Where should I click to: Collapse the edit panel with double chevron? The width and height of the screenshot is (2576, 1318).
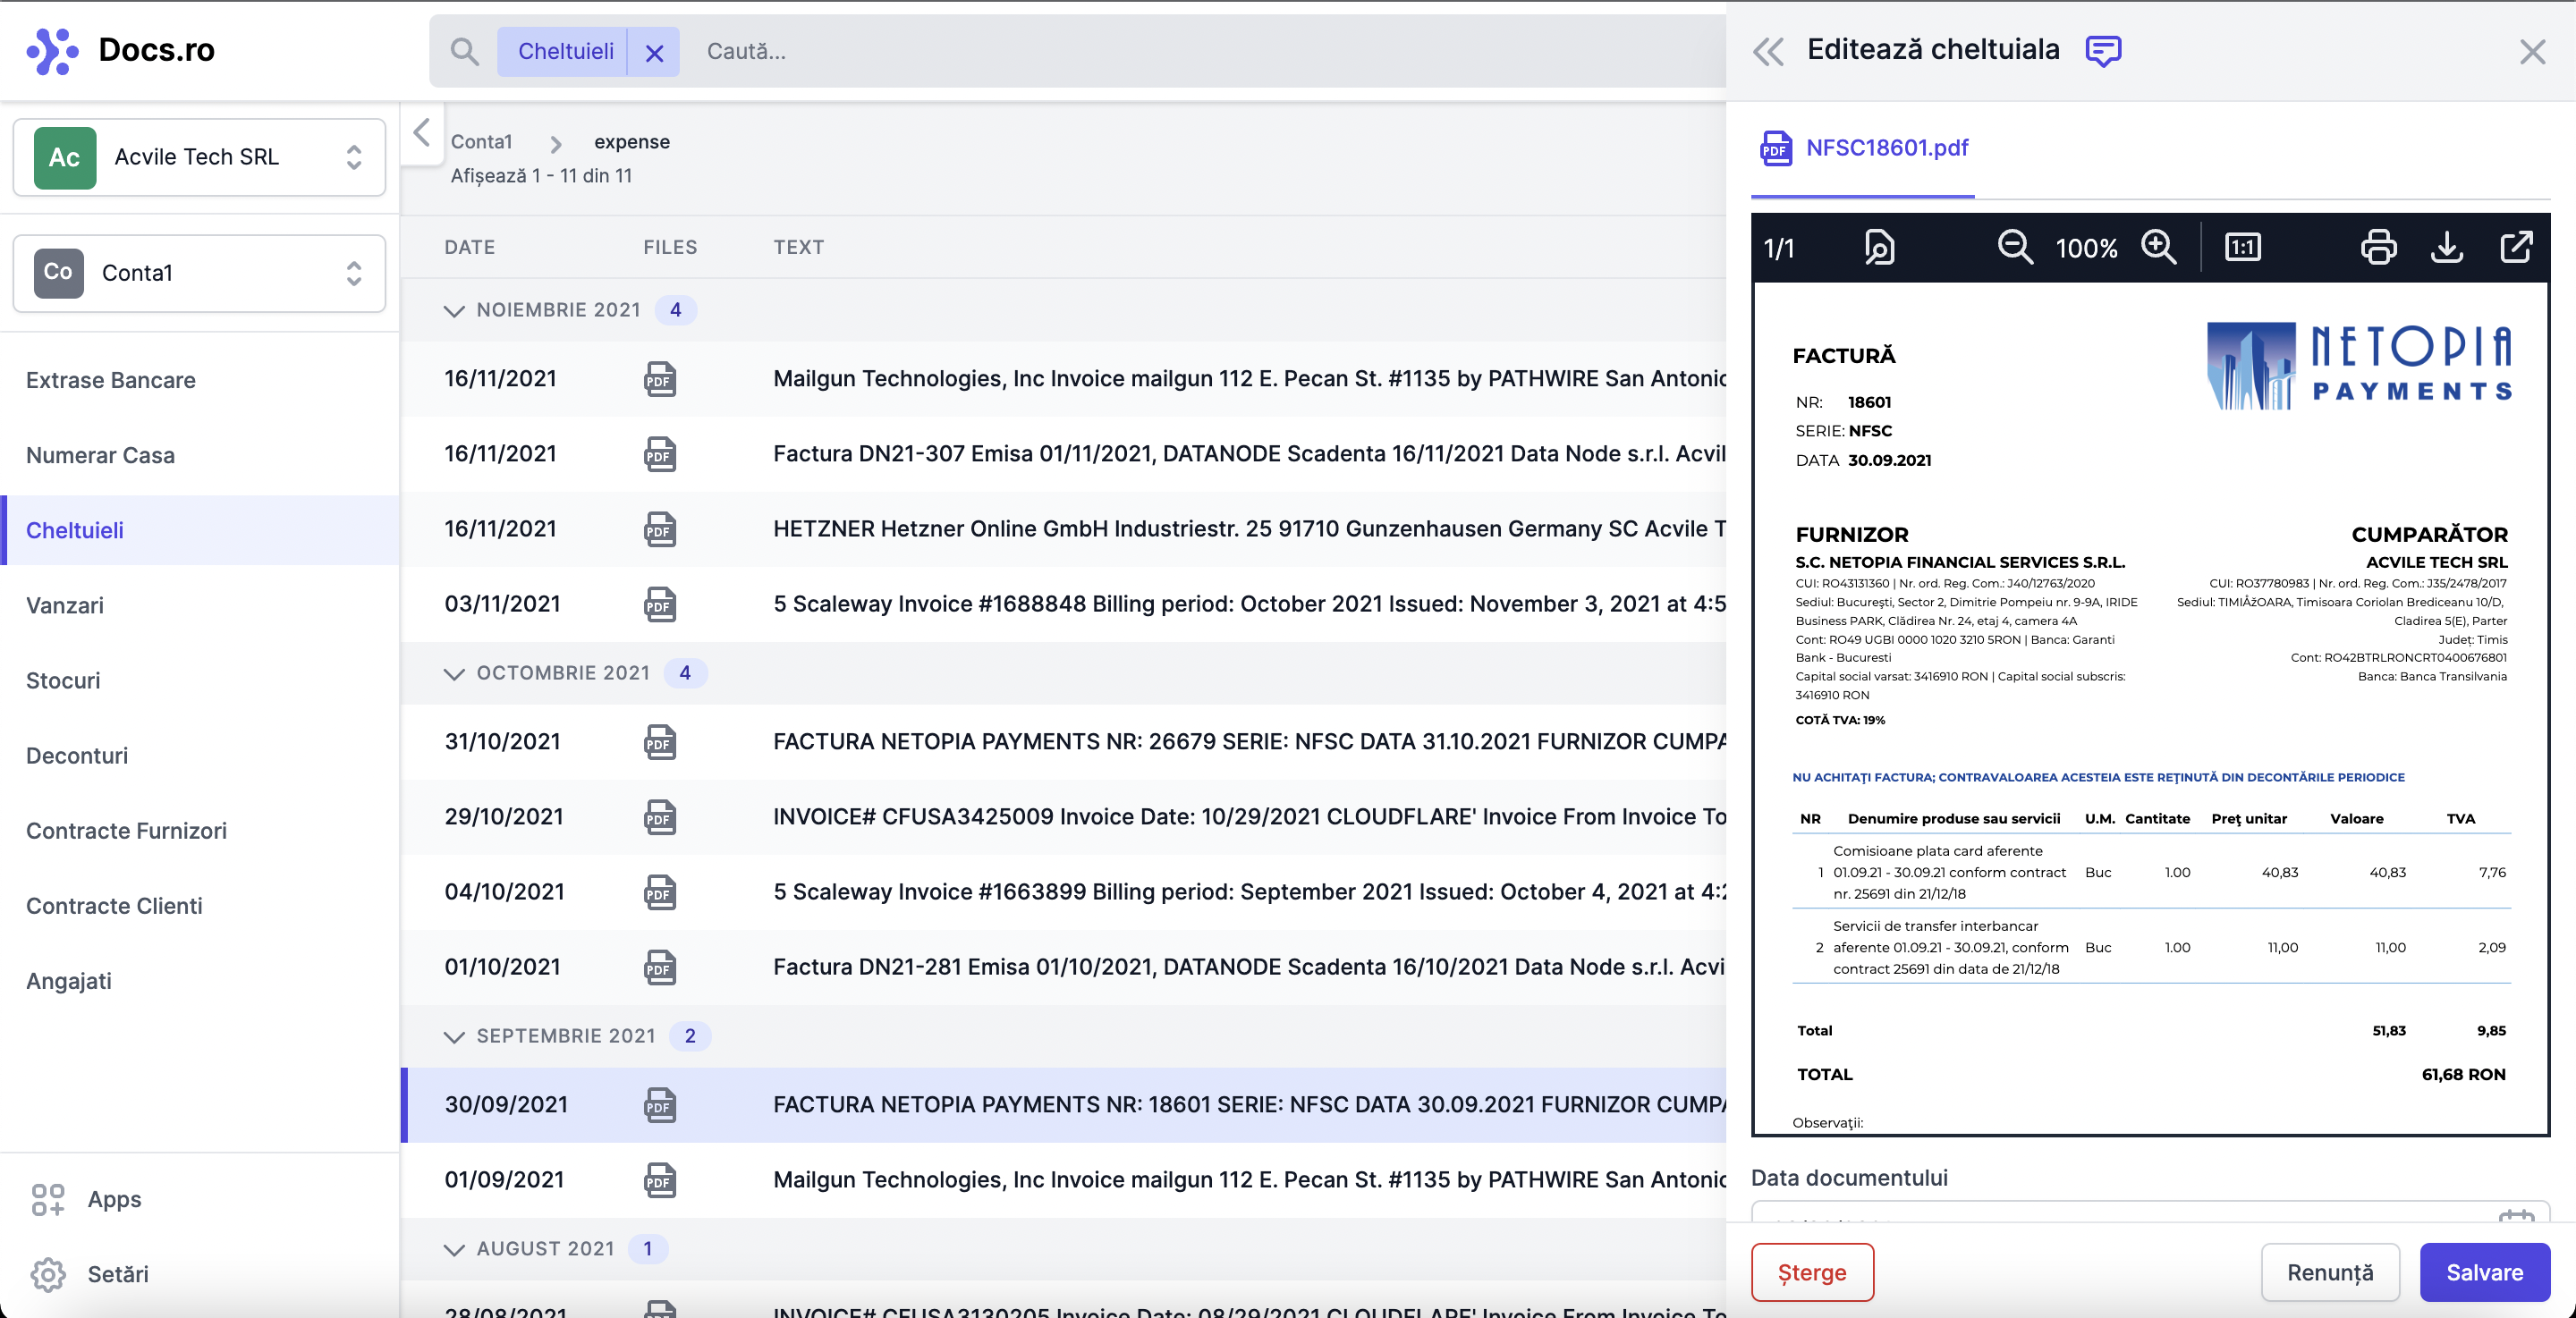pyautogui.click(x=1768, y=51)
